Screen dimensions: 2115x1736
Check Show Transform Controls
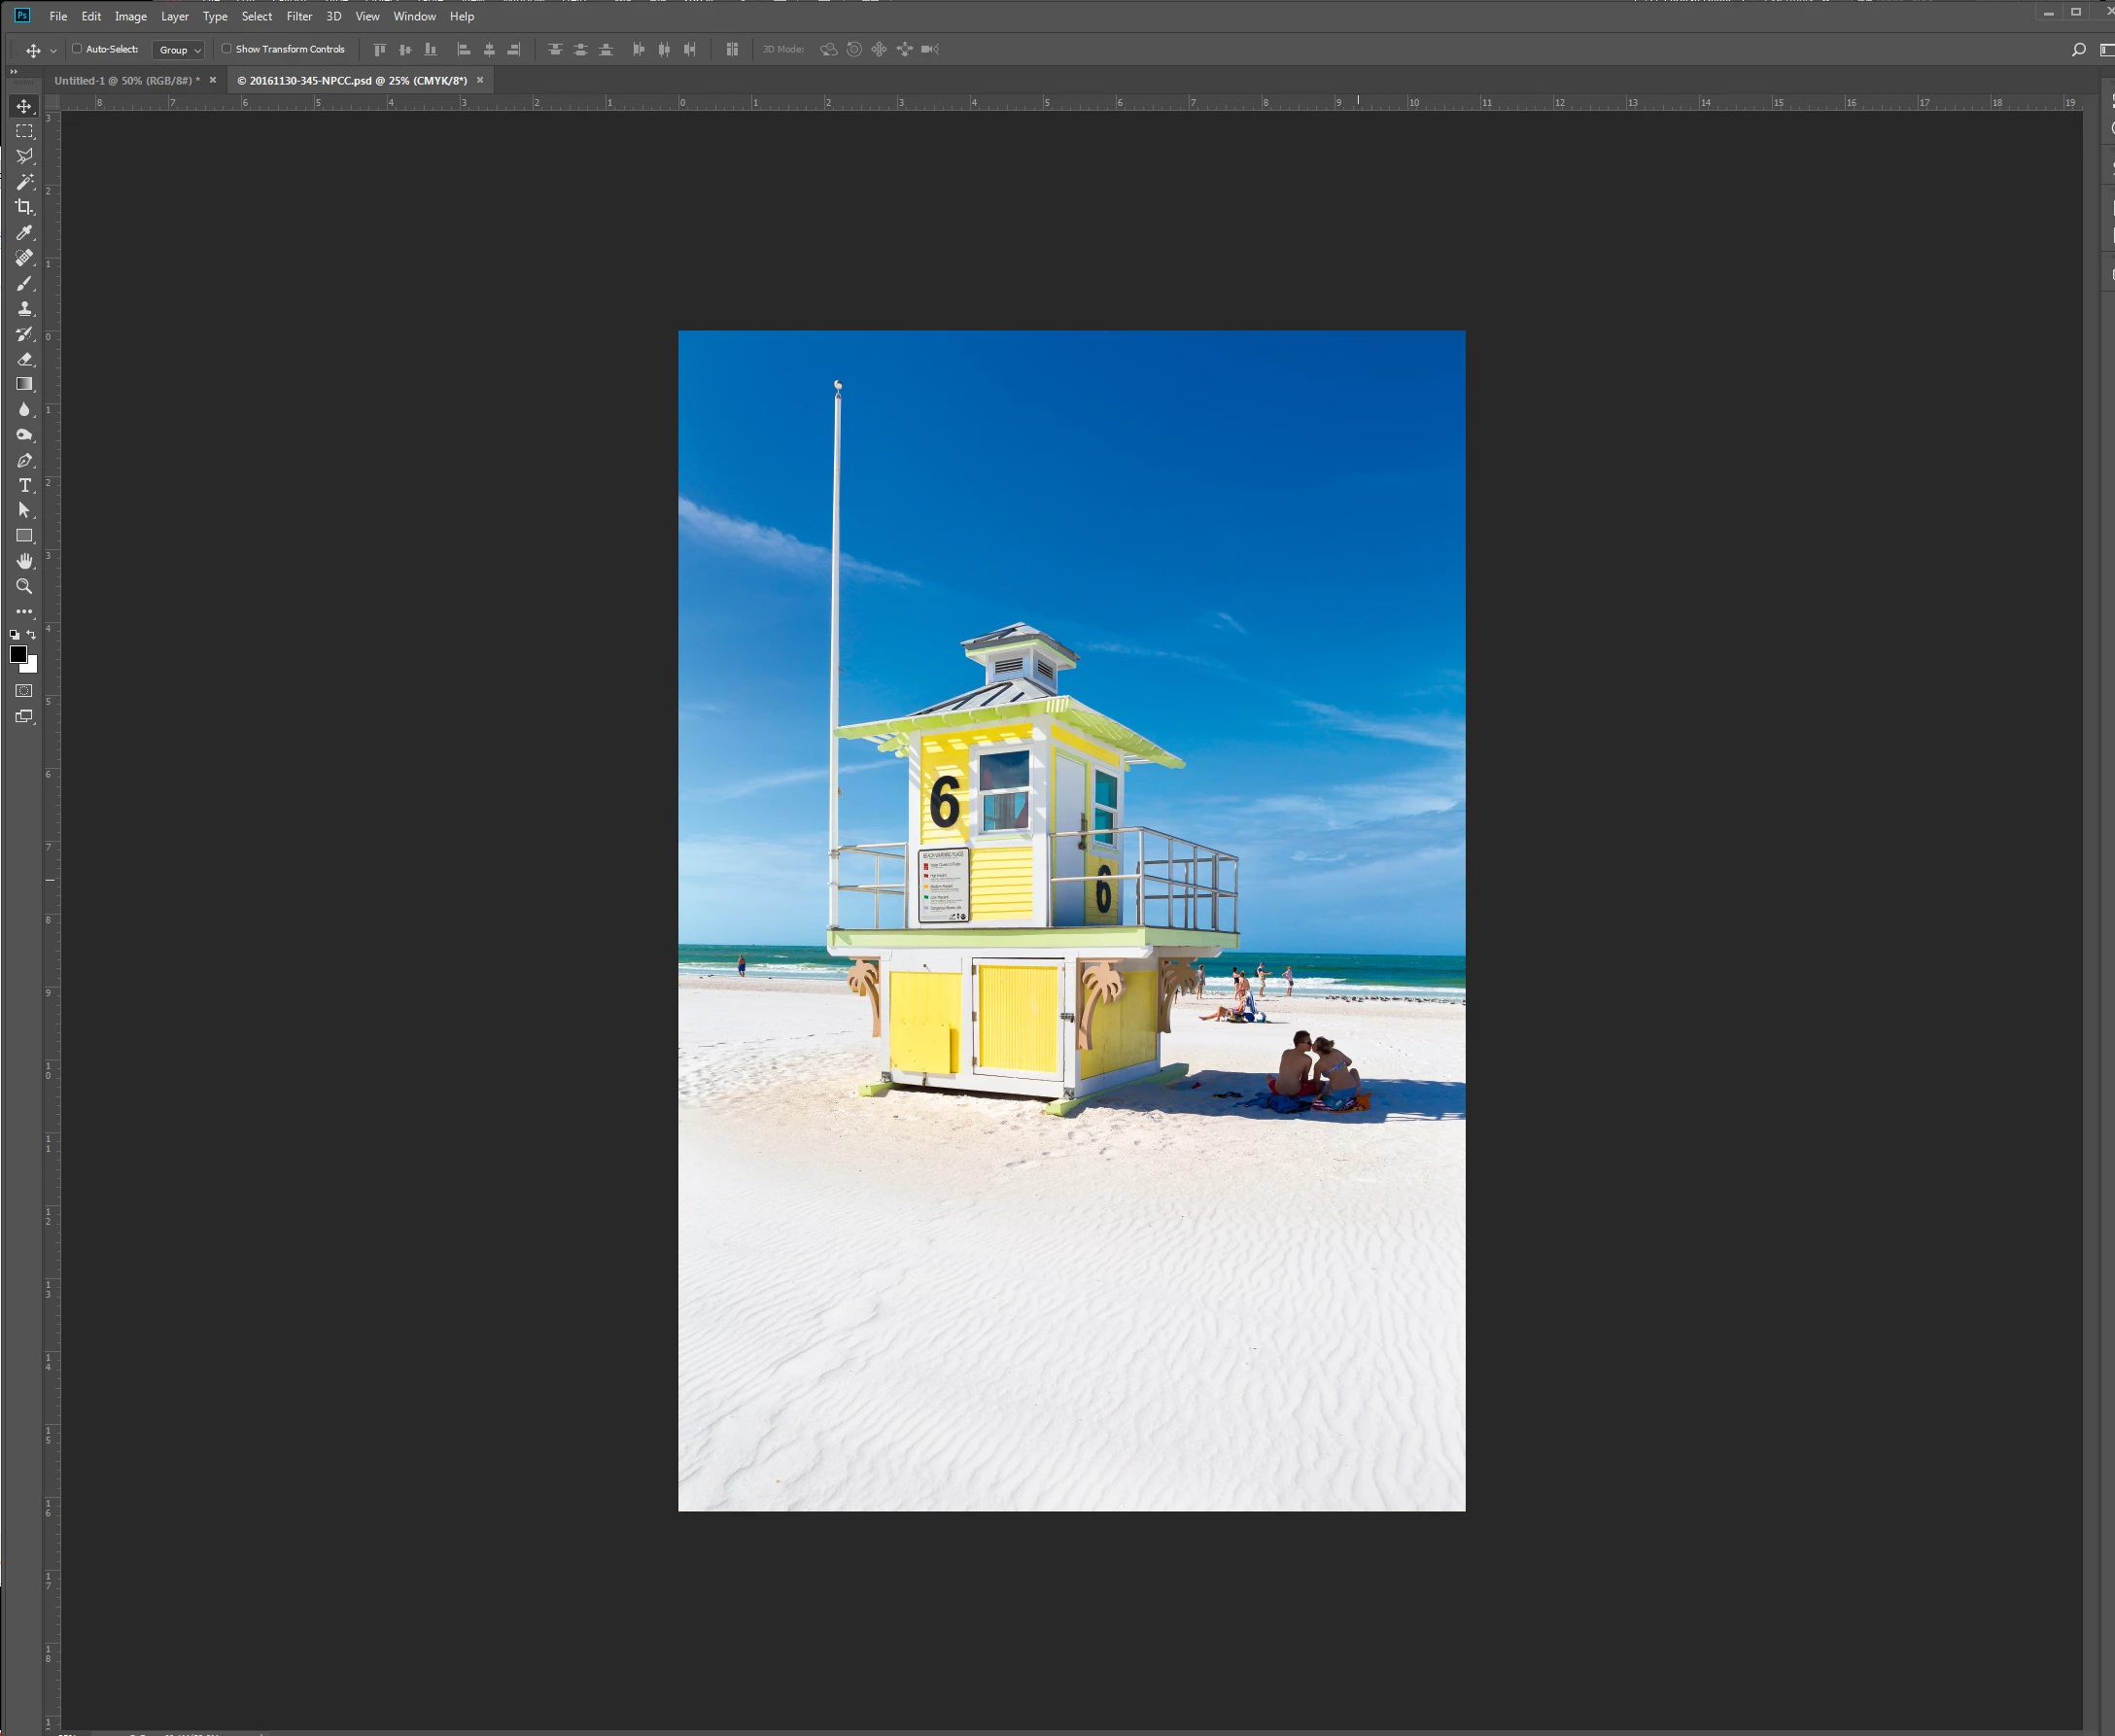(x=226, y=48)
